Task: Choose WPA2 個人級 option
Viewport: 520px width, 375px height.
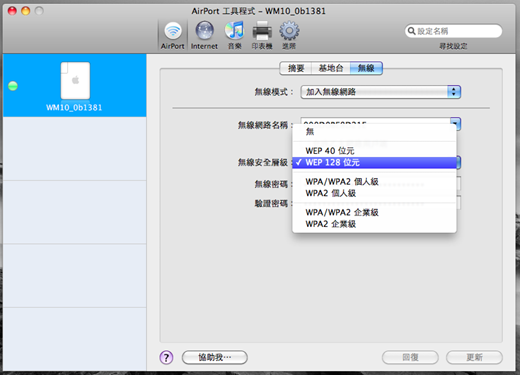Action: coord(374,193)
